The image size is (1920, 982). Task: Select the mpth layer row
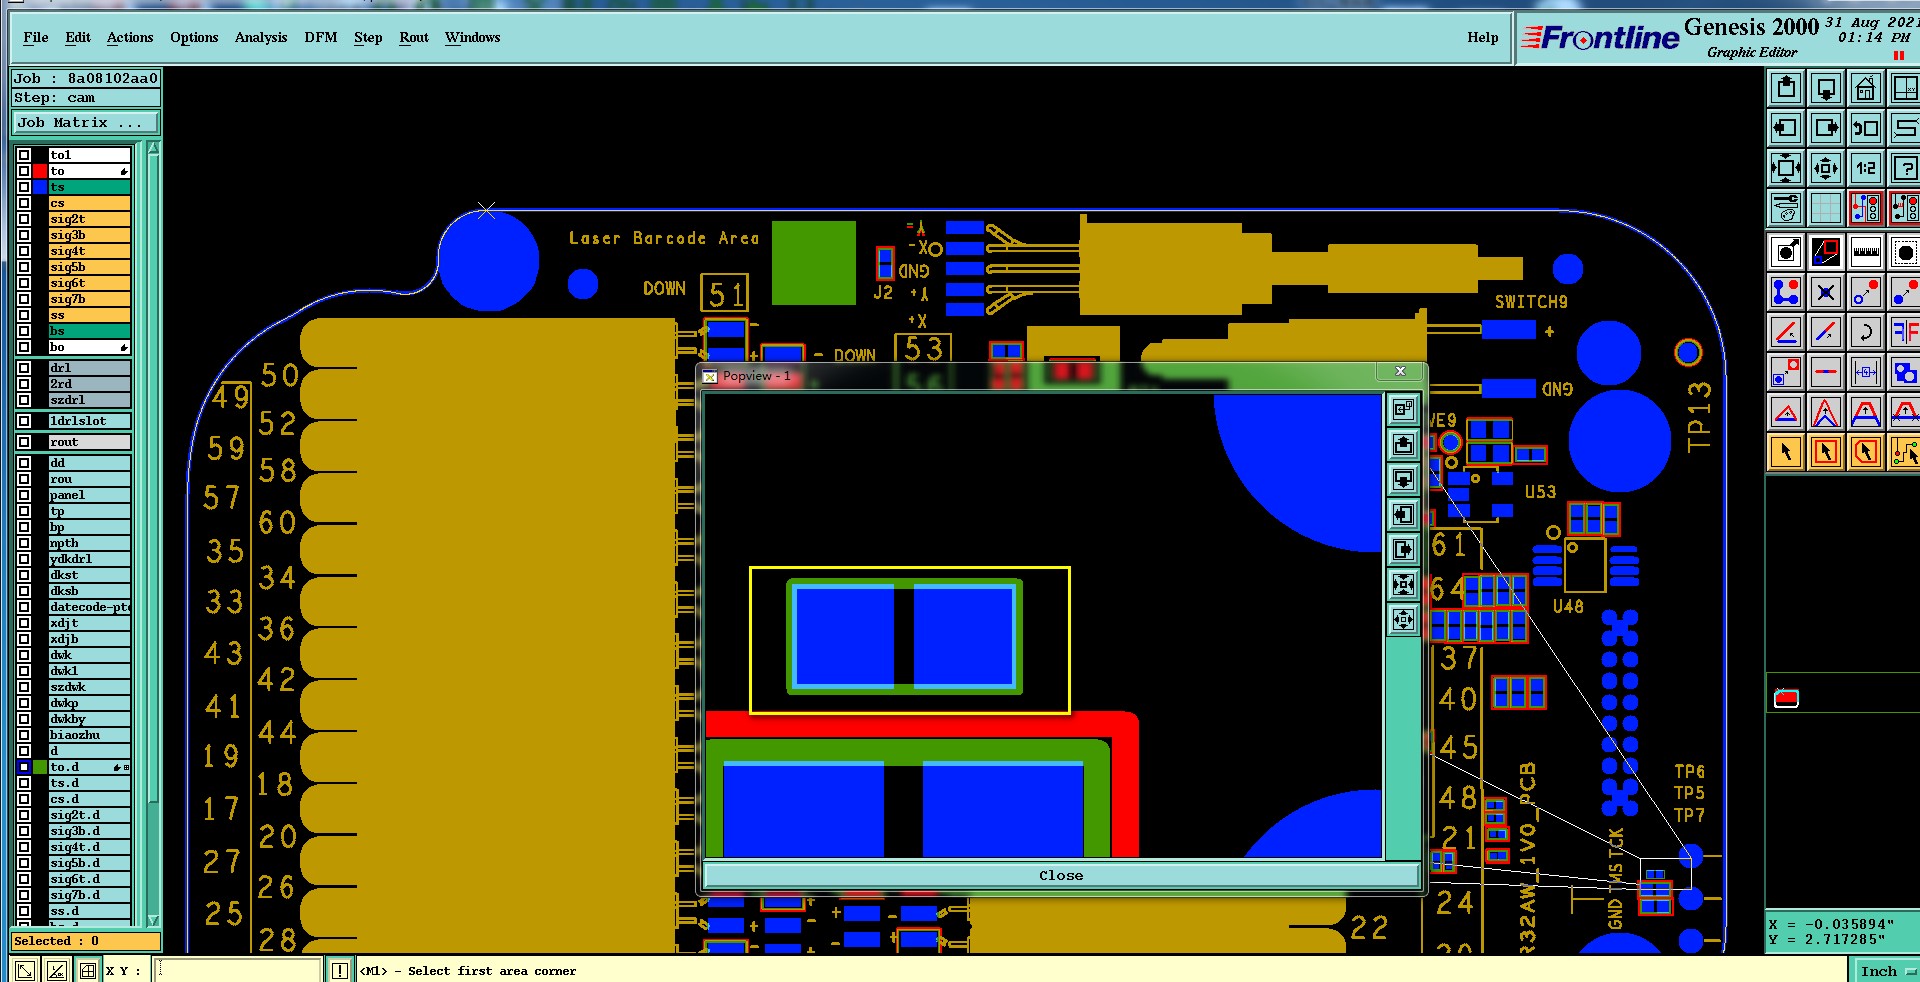[x=90, y=543]
